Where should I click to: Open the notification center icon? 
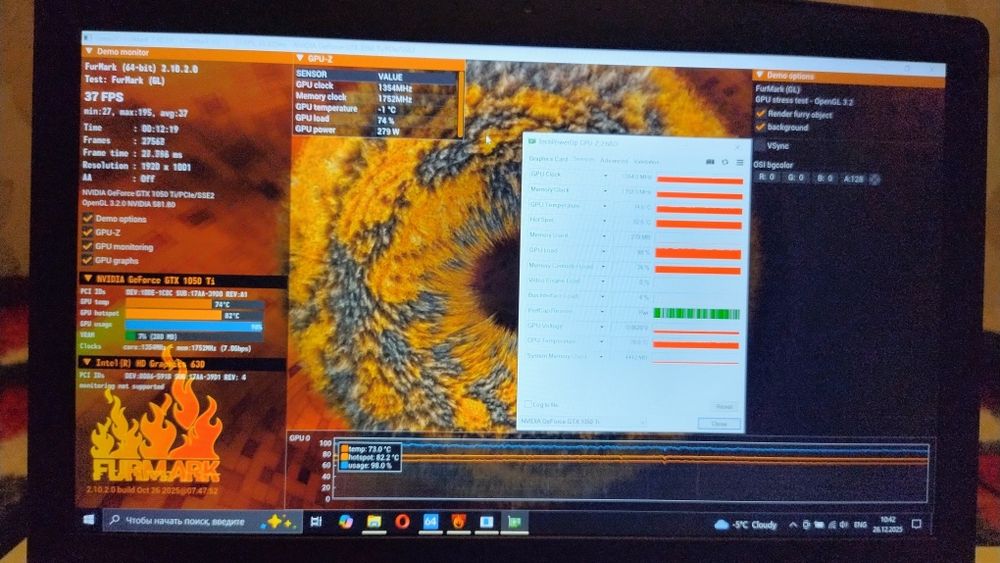pos(916,524)
